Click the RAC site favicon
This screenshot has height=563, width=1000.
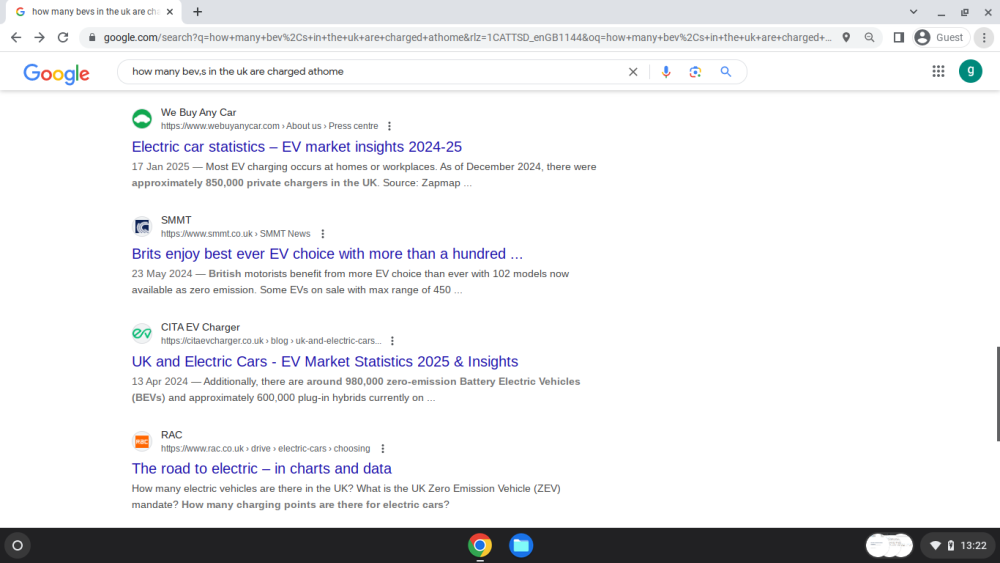click(142, 441)
